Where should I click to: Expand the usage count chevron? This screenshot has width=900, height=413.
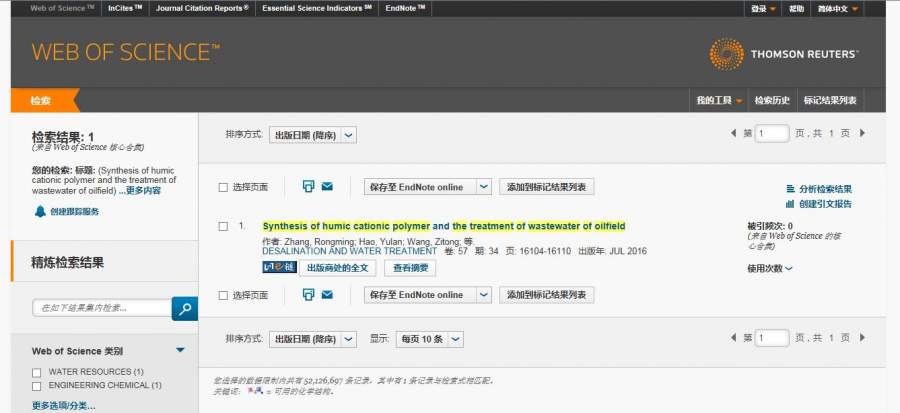pos(789,268)
